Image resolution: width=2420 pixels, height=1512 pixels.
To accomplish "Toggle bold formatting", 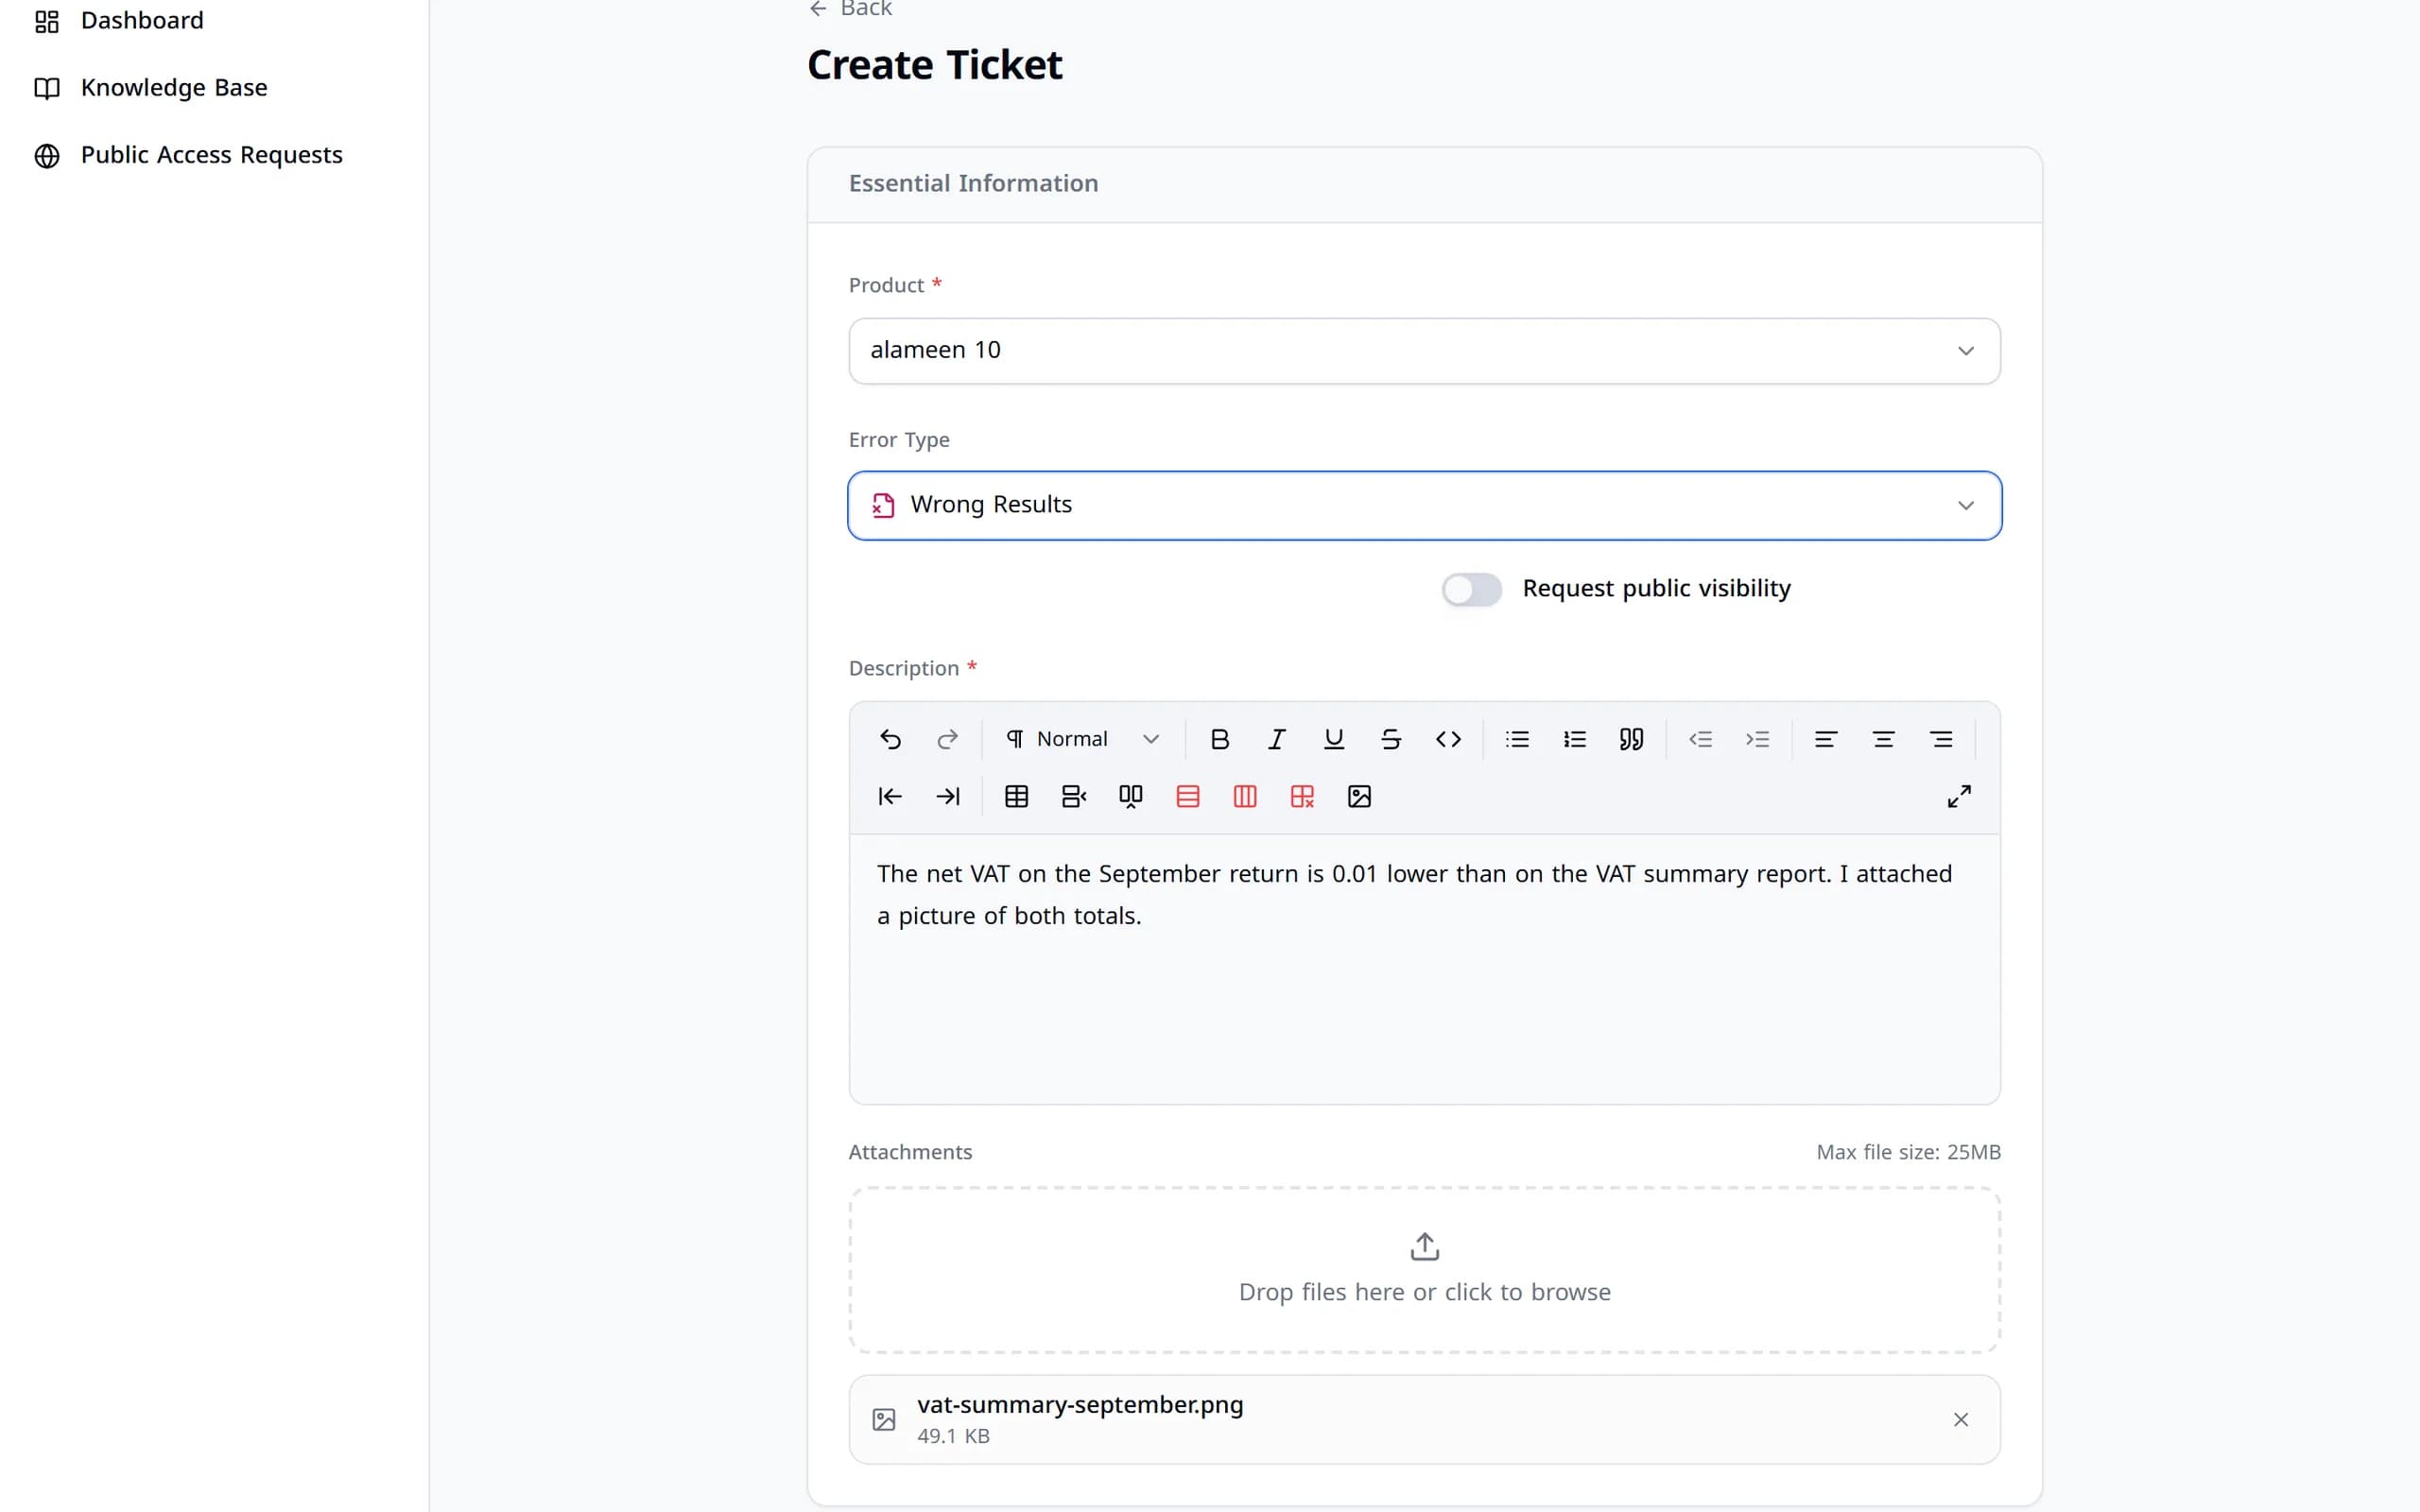I will pos(1219,739).
